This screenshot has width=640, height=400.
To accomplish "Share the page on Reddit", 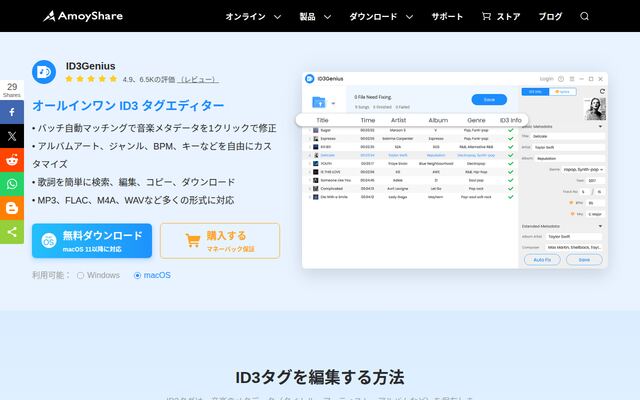I will click(x=12, y=160).
